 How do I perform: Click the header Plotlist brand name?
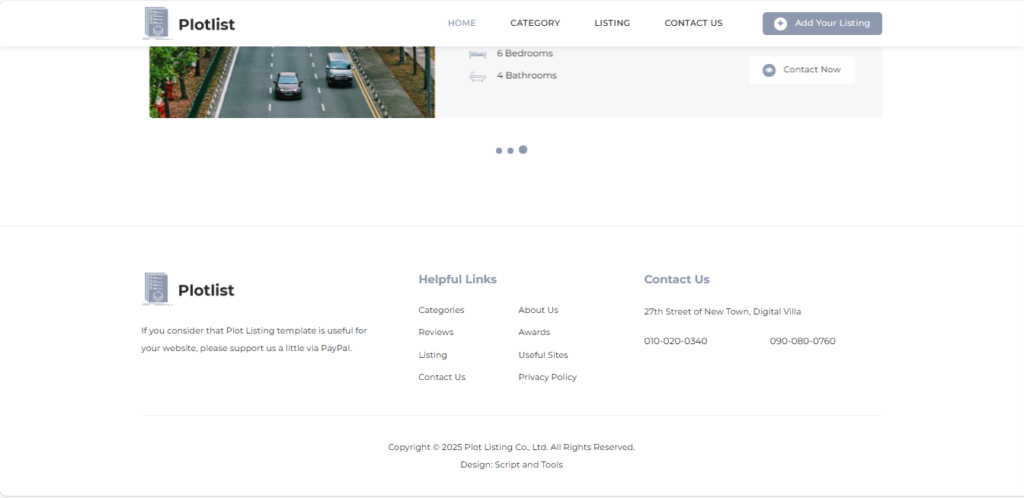click(x=206, y=25)
